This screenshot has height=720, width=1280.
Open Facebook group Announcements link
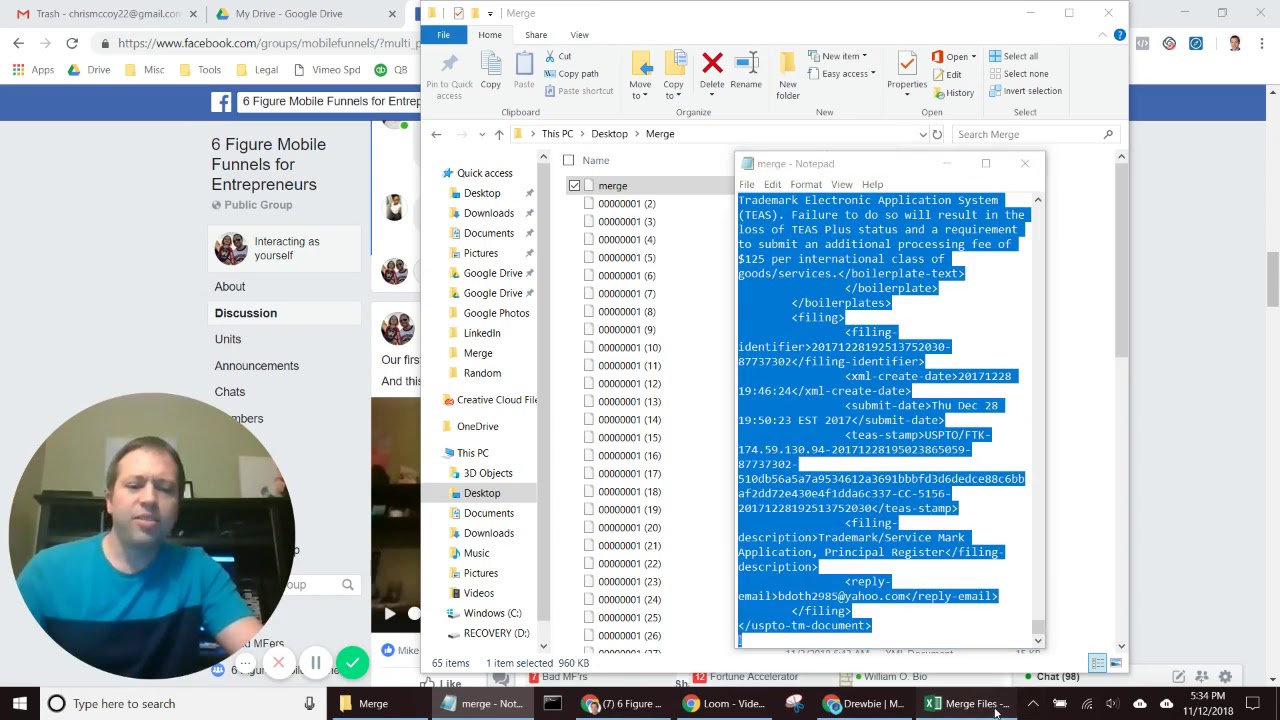coord(256,366)
